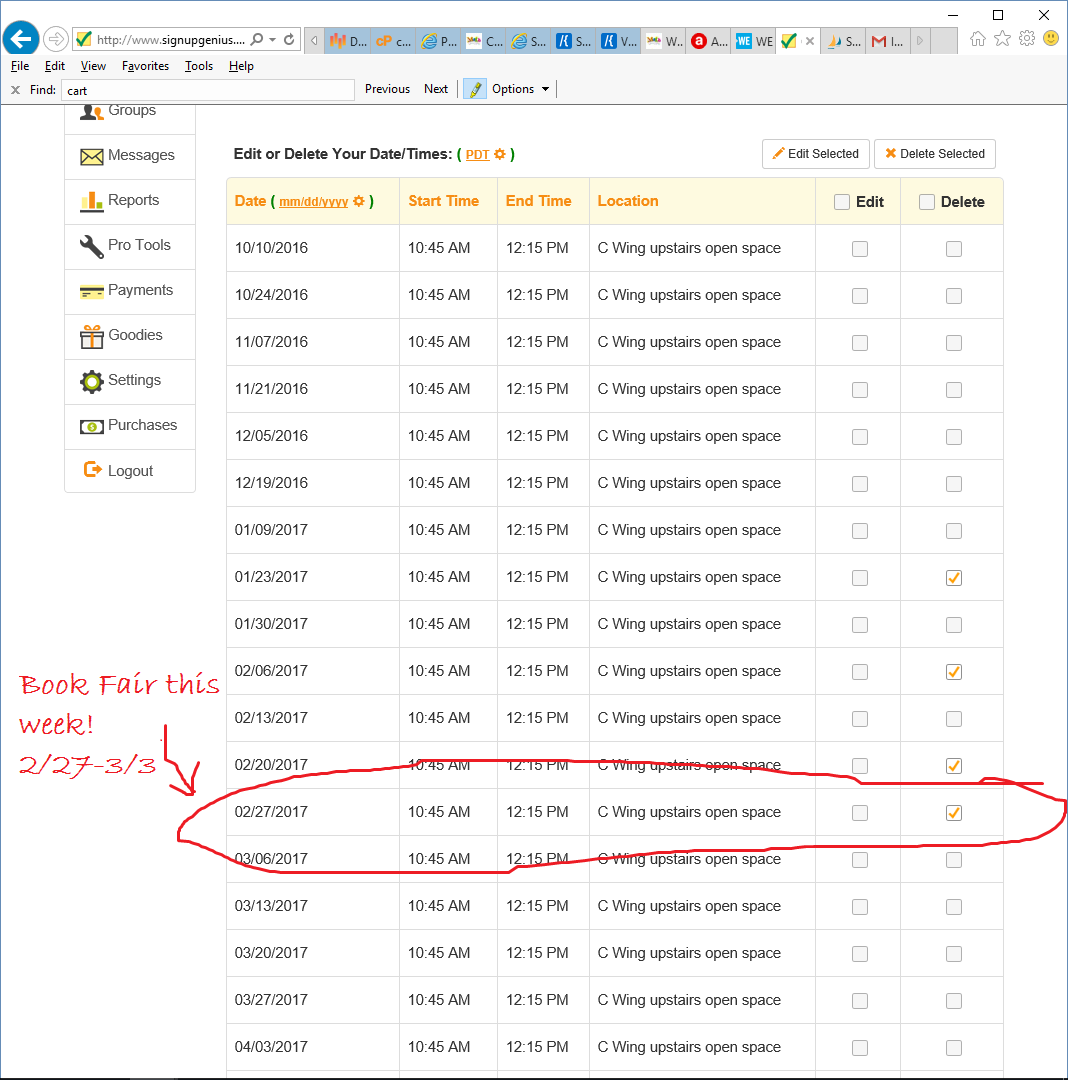This screenshot has height=1080, width=1068.
Task: Check Edit box for 03/13/2017 row
Action: (x=859, y=907)
